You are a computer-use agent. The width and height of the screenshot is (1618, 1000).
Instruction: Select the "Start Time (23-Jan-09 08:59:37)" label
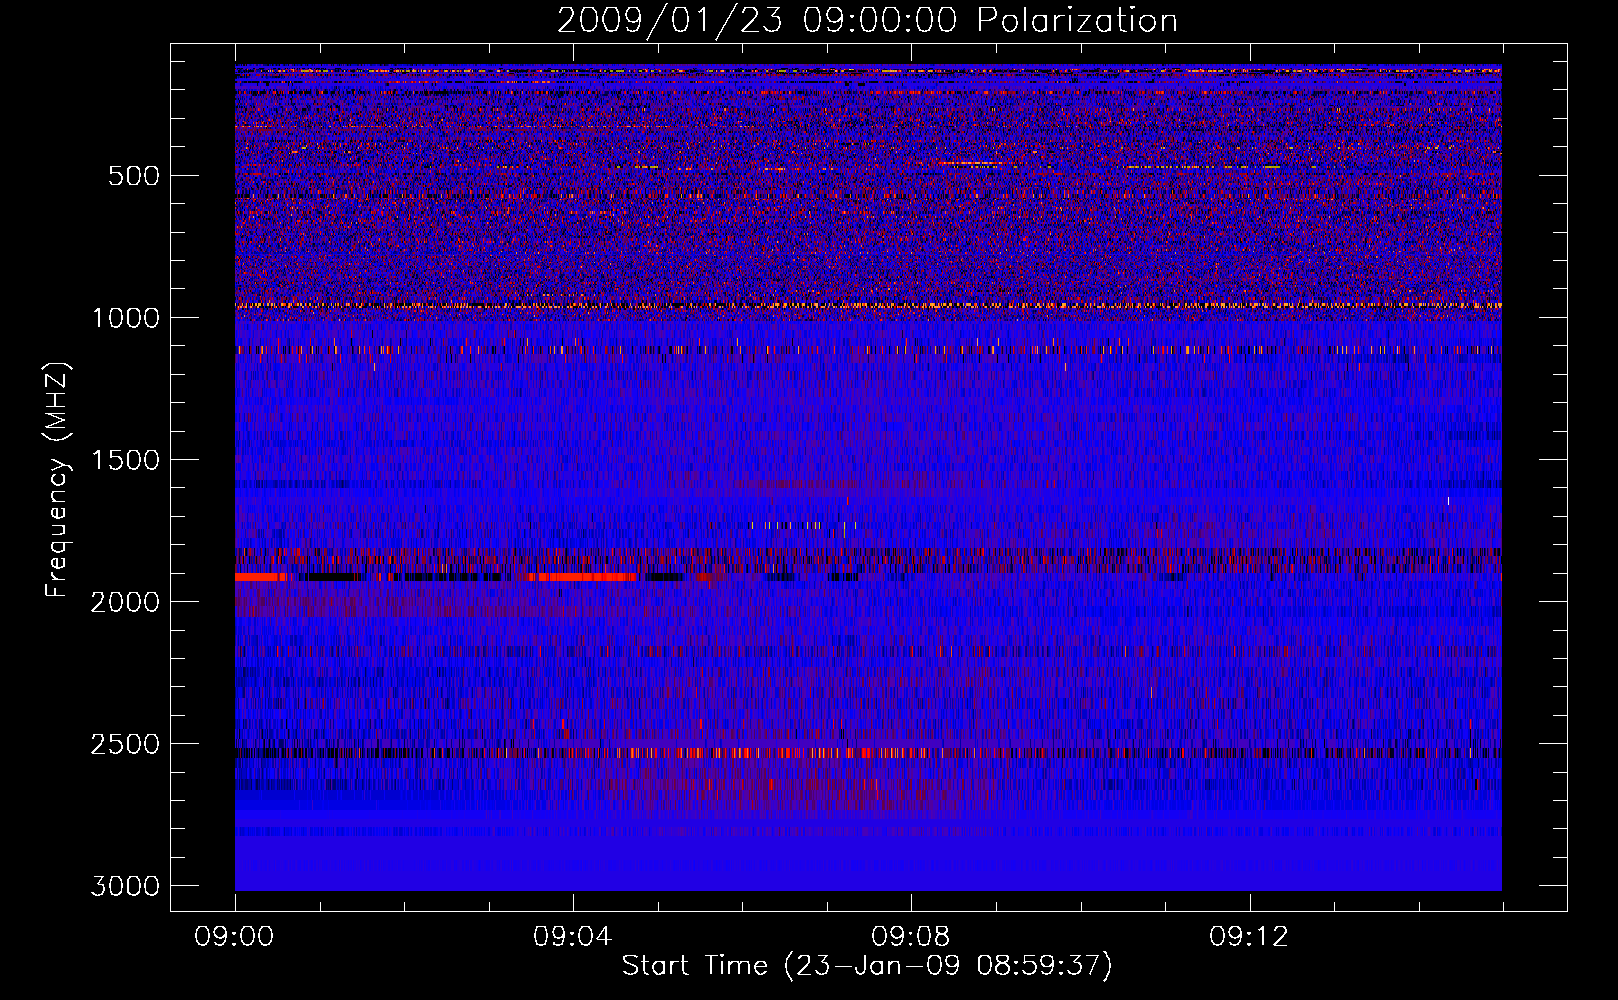(x=867, y=966)
